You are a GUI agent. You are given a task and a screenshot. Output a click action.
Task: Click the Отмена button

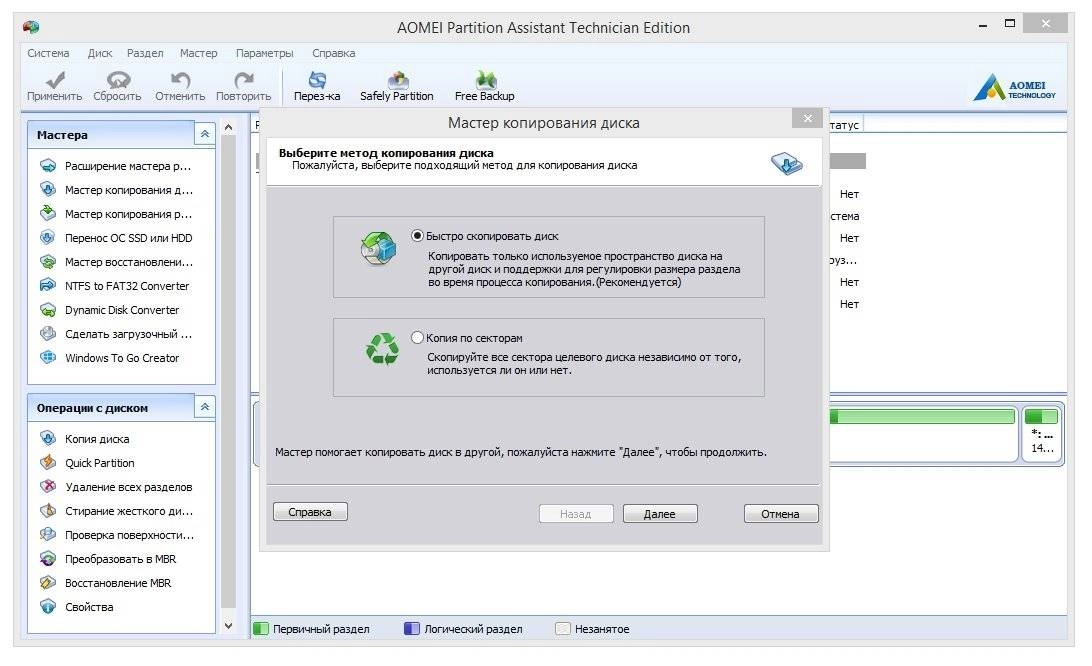(x=780, y=514)
